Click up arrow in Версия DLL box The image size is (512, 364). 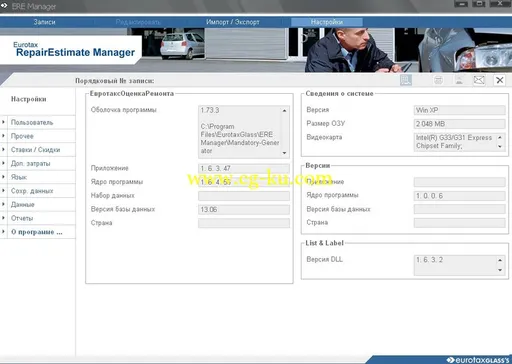(500, 260)
